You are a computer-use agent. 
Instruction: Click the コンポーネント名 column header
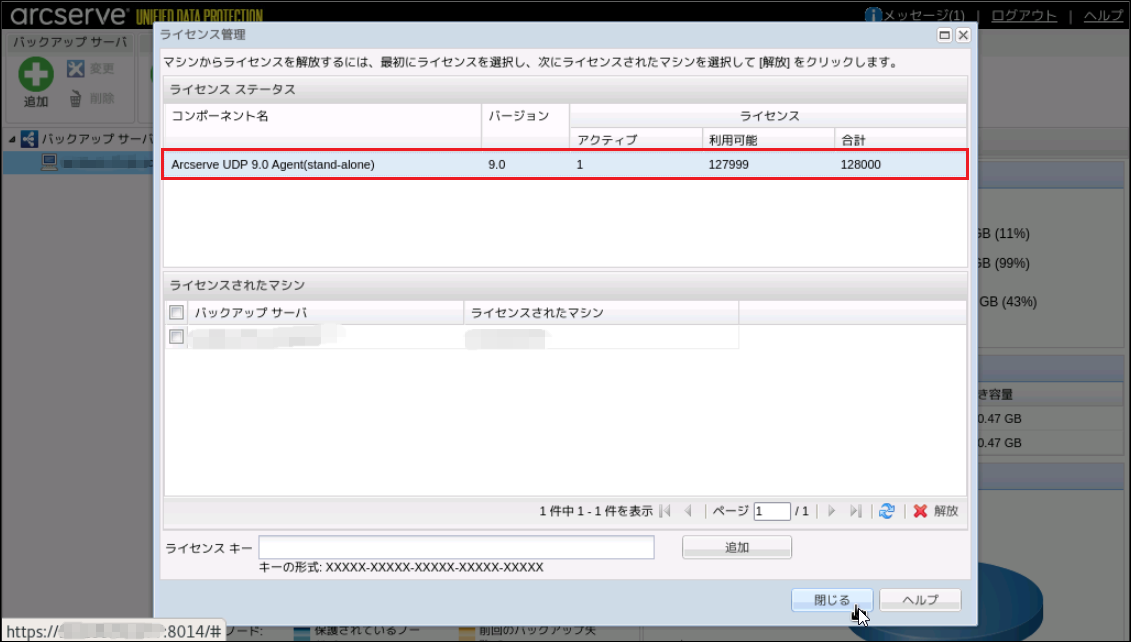point(322,126)
